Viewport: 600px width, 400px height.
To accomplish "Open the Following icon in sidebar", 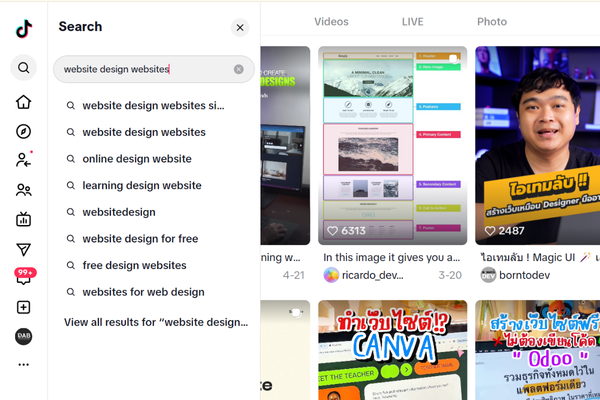I will tap(23, 160).
